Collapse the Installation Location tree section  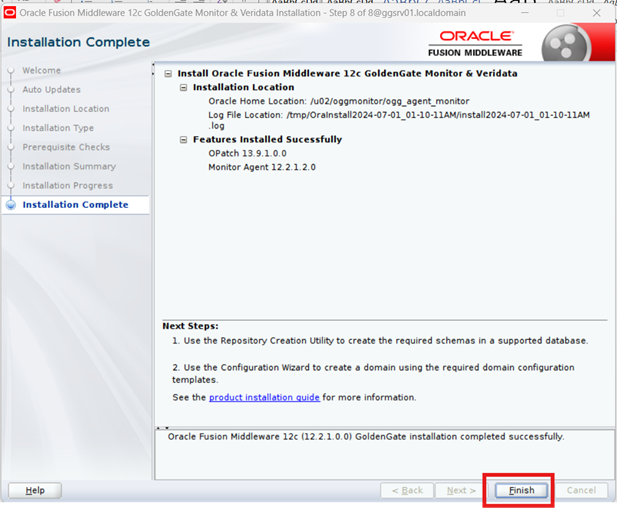tap(185, 88)
